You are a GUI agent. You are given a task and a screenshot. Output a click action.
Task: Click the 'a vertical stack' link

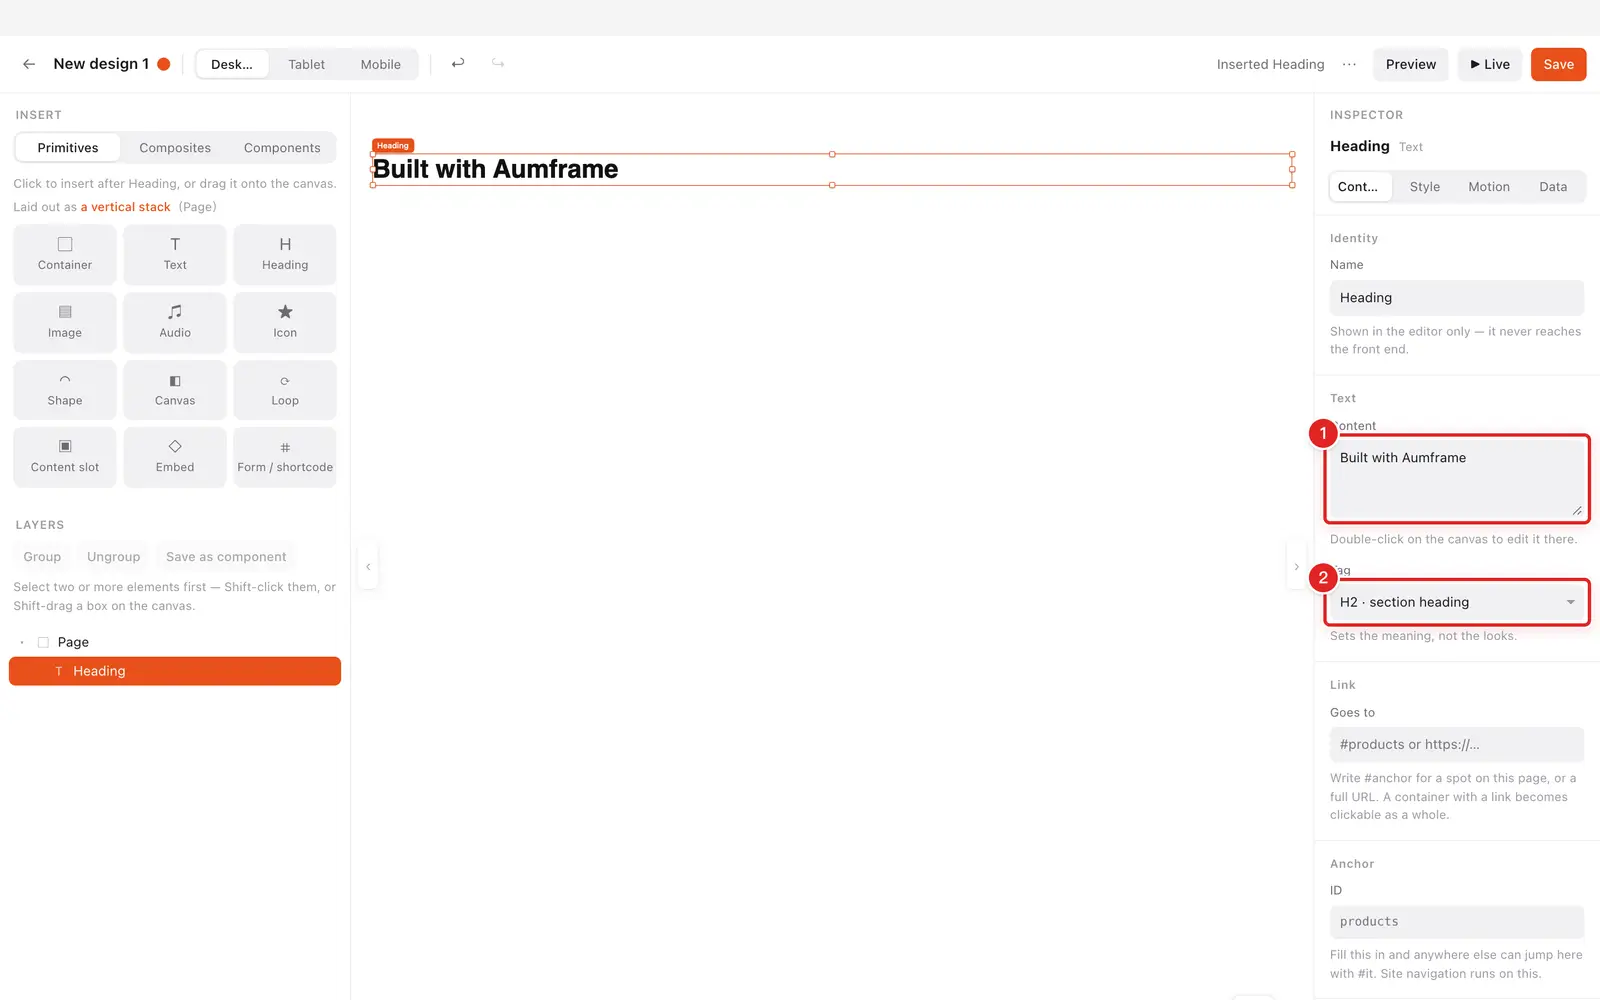pyautogui.click(x=125, y=207)
